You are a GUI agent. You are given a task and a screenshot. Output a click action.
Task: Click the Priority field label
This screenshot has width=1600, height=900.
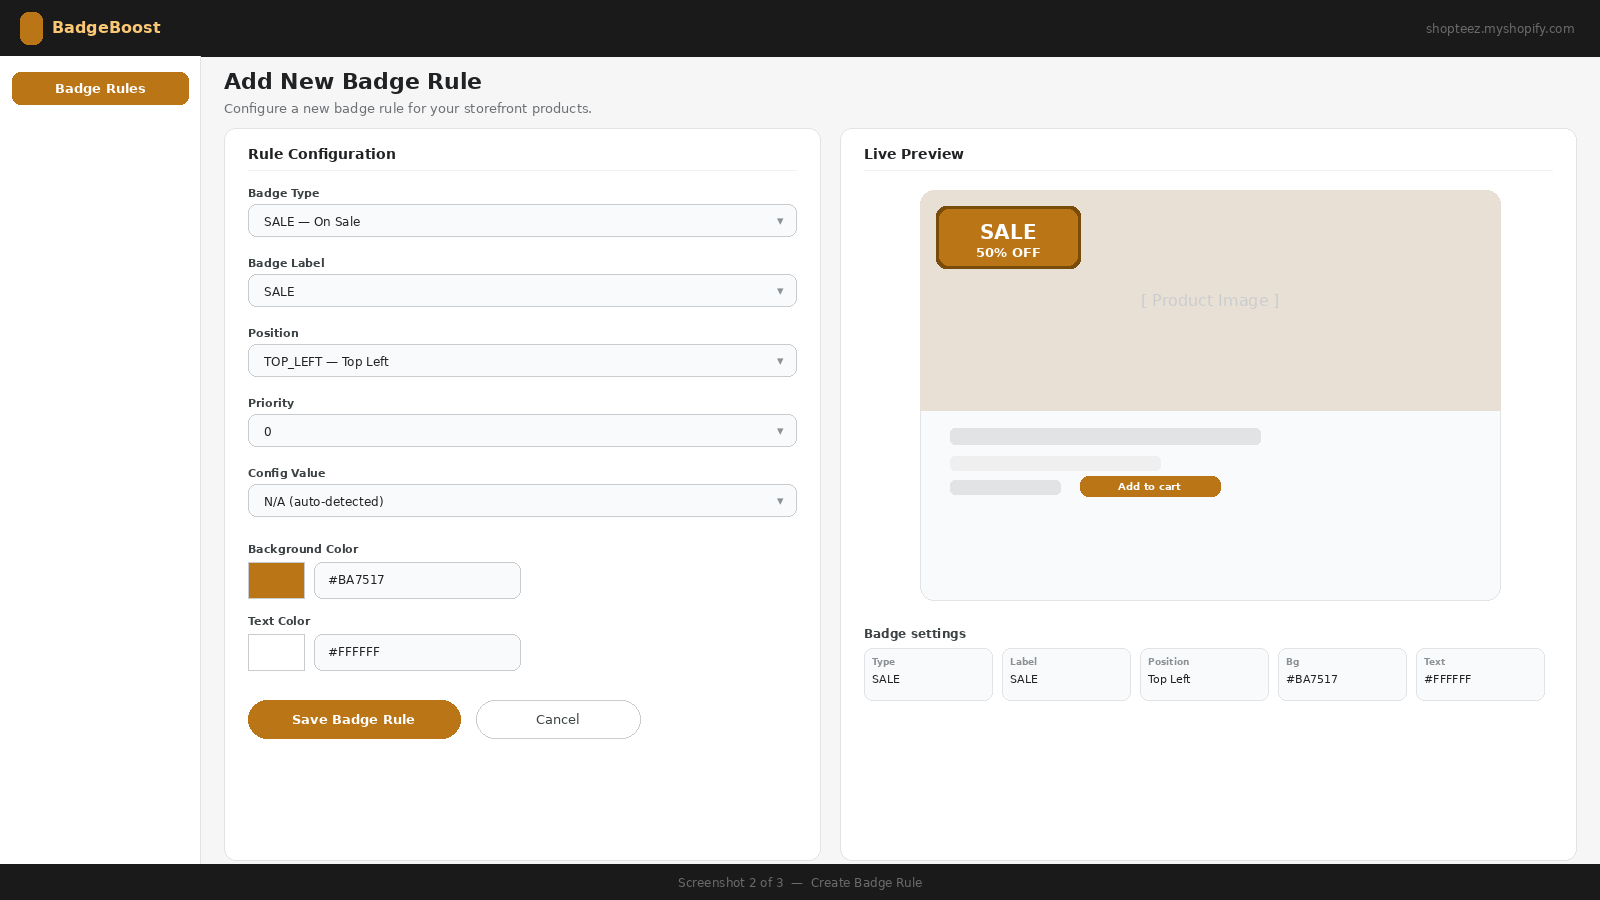[x=271, y=403]
